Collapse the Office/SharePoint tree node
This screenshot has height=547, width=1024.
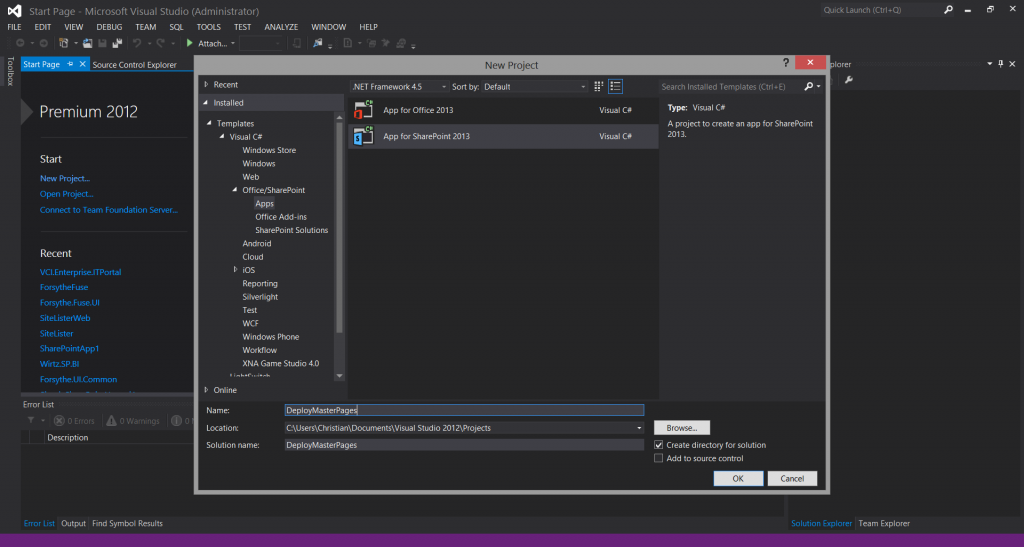point(235,190)
